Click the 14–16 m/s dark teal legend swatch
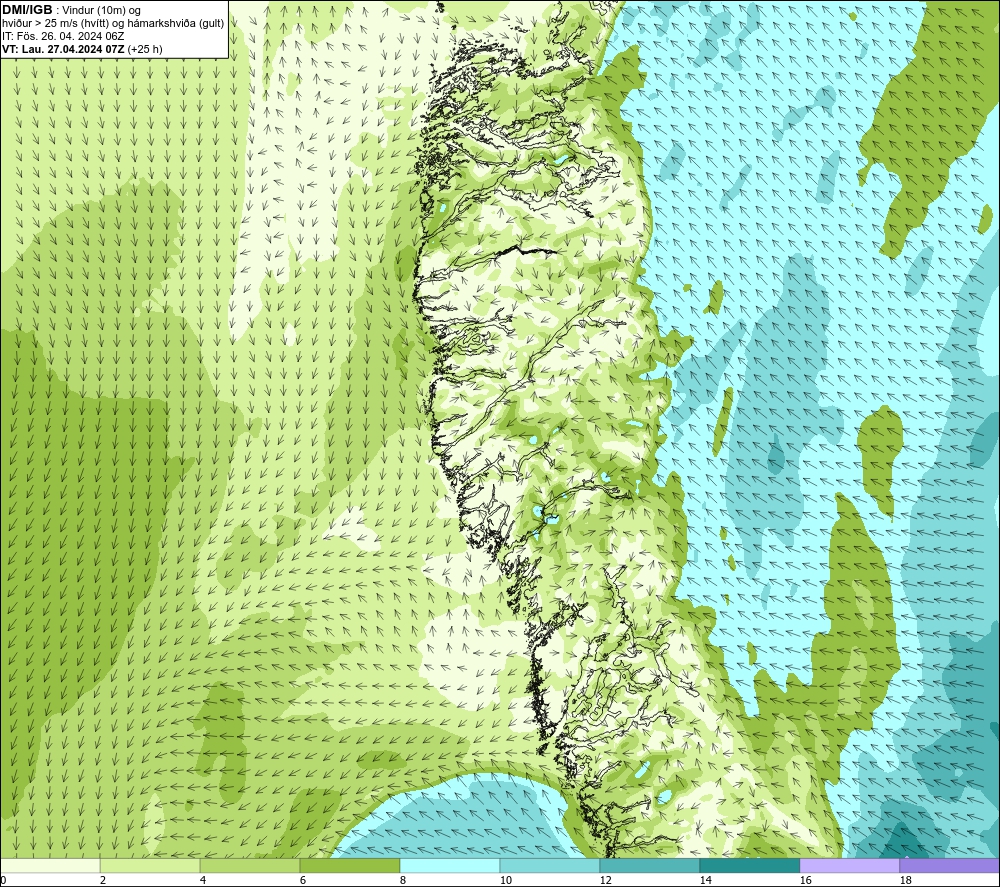 749,865
